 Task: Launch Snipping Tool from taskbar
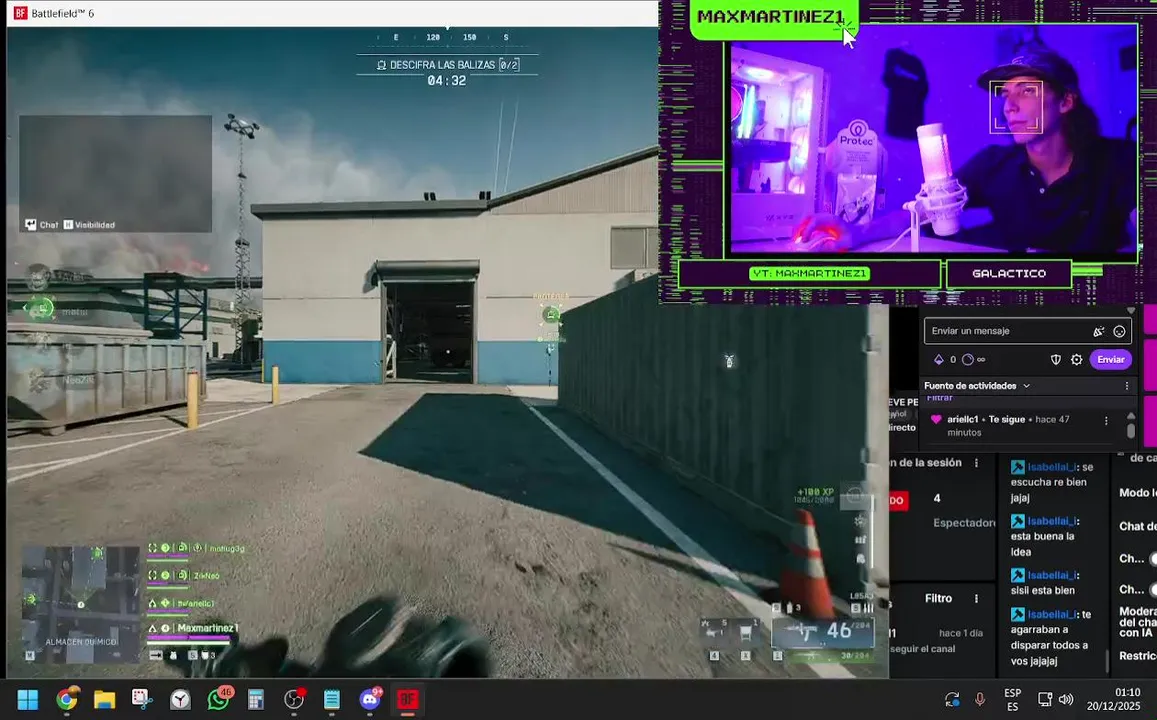(142, 699)
